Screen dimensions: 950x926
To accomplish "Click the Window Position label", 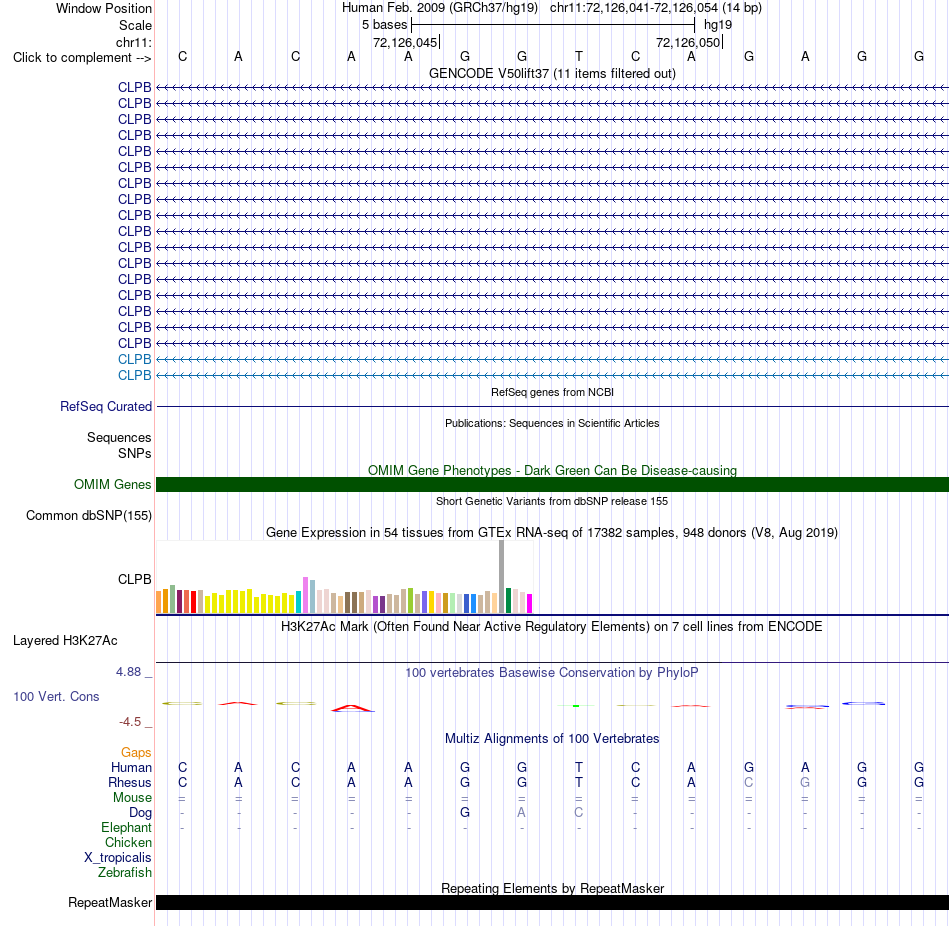I will pos(104,8).
